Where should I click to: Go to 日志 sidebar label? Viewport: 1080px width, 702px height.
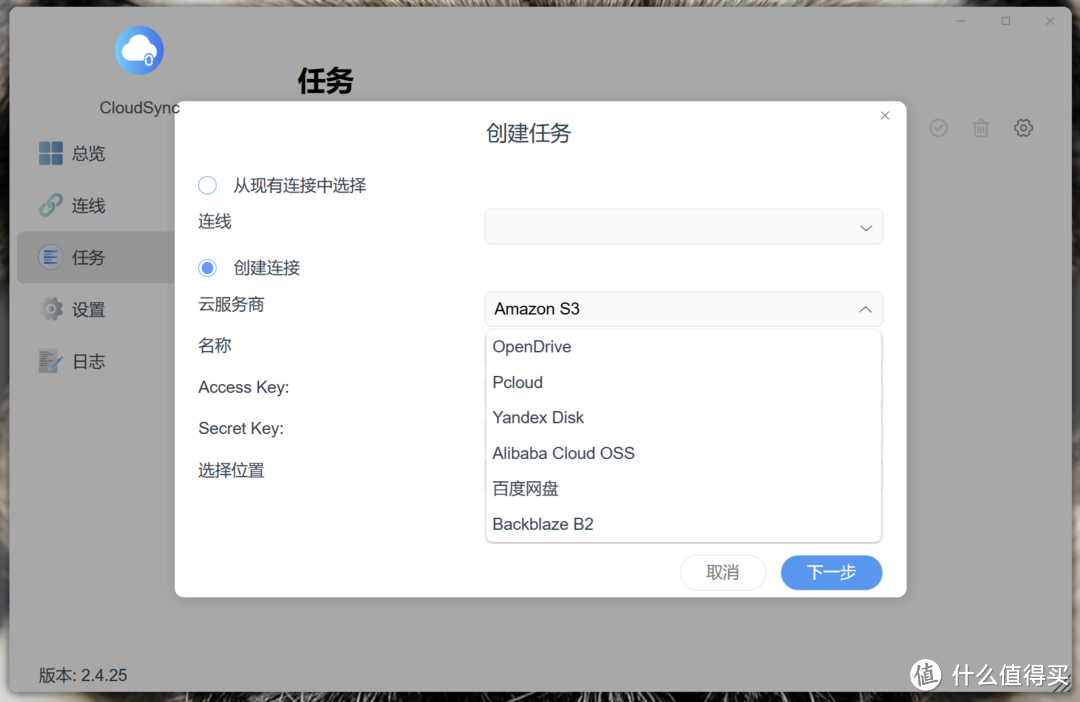[88, 362]
